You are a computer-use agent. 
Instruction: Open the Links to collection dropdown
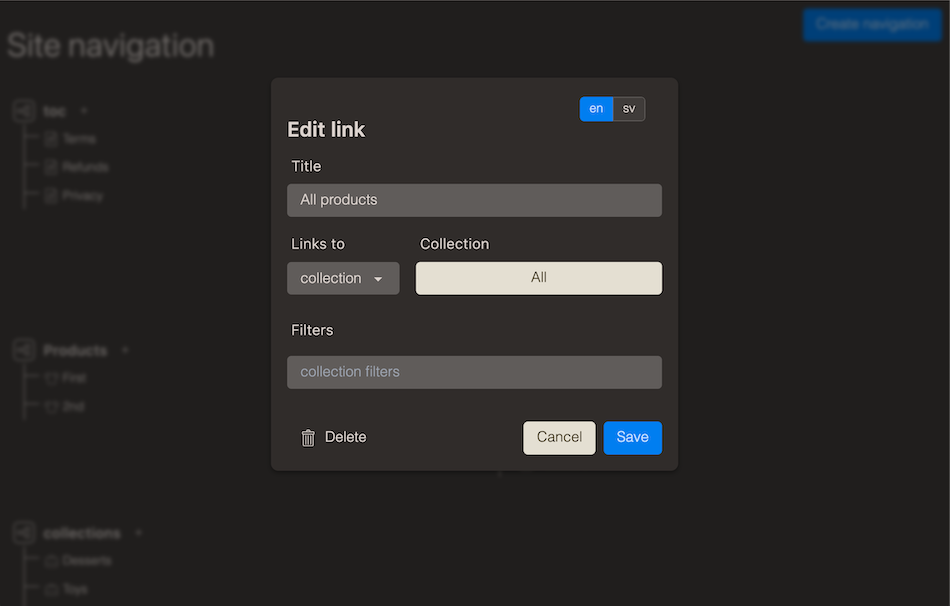tap(343, 278)
